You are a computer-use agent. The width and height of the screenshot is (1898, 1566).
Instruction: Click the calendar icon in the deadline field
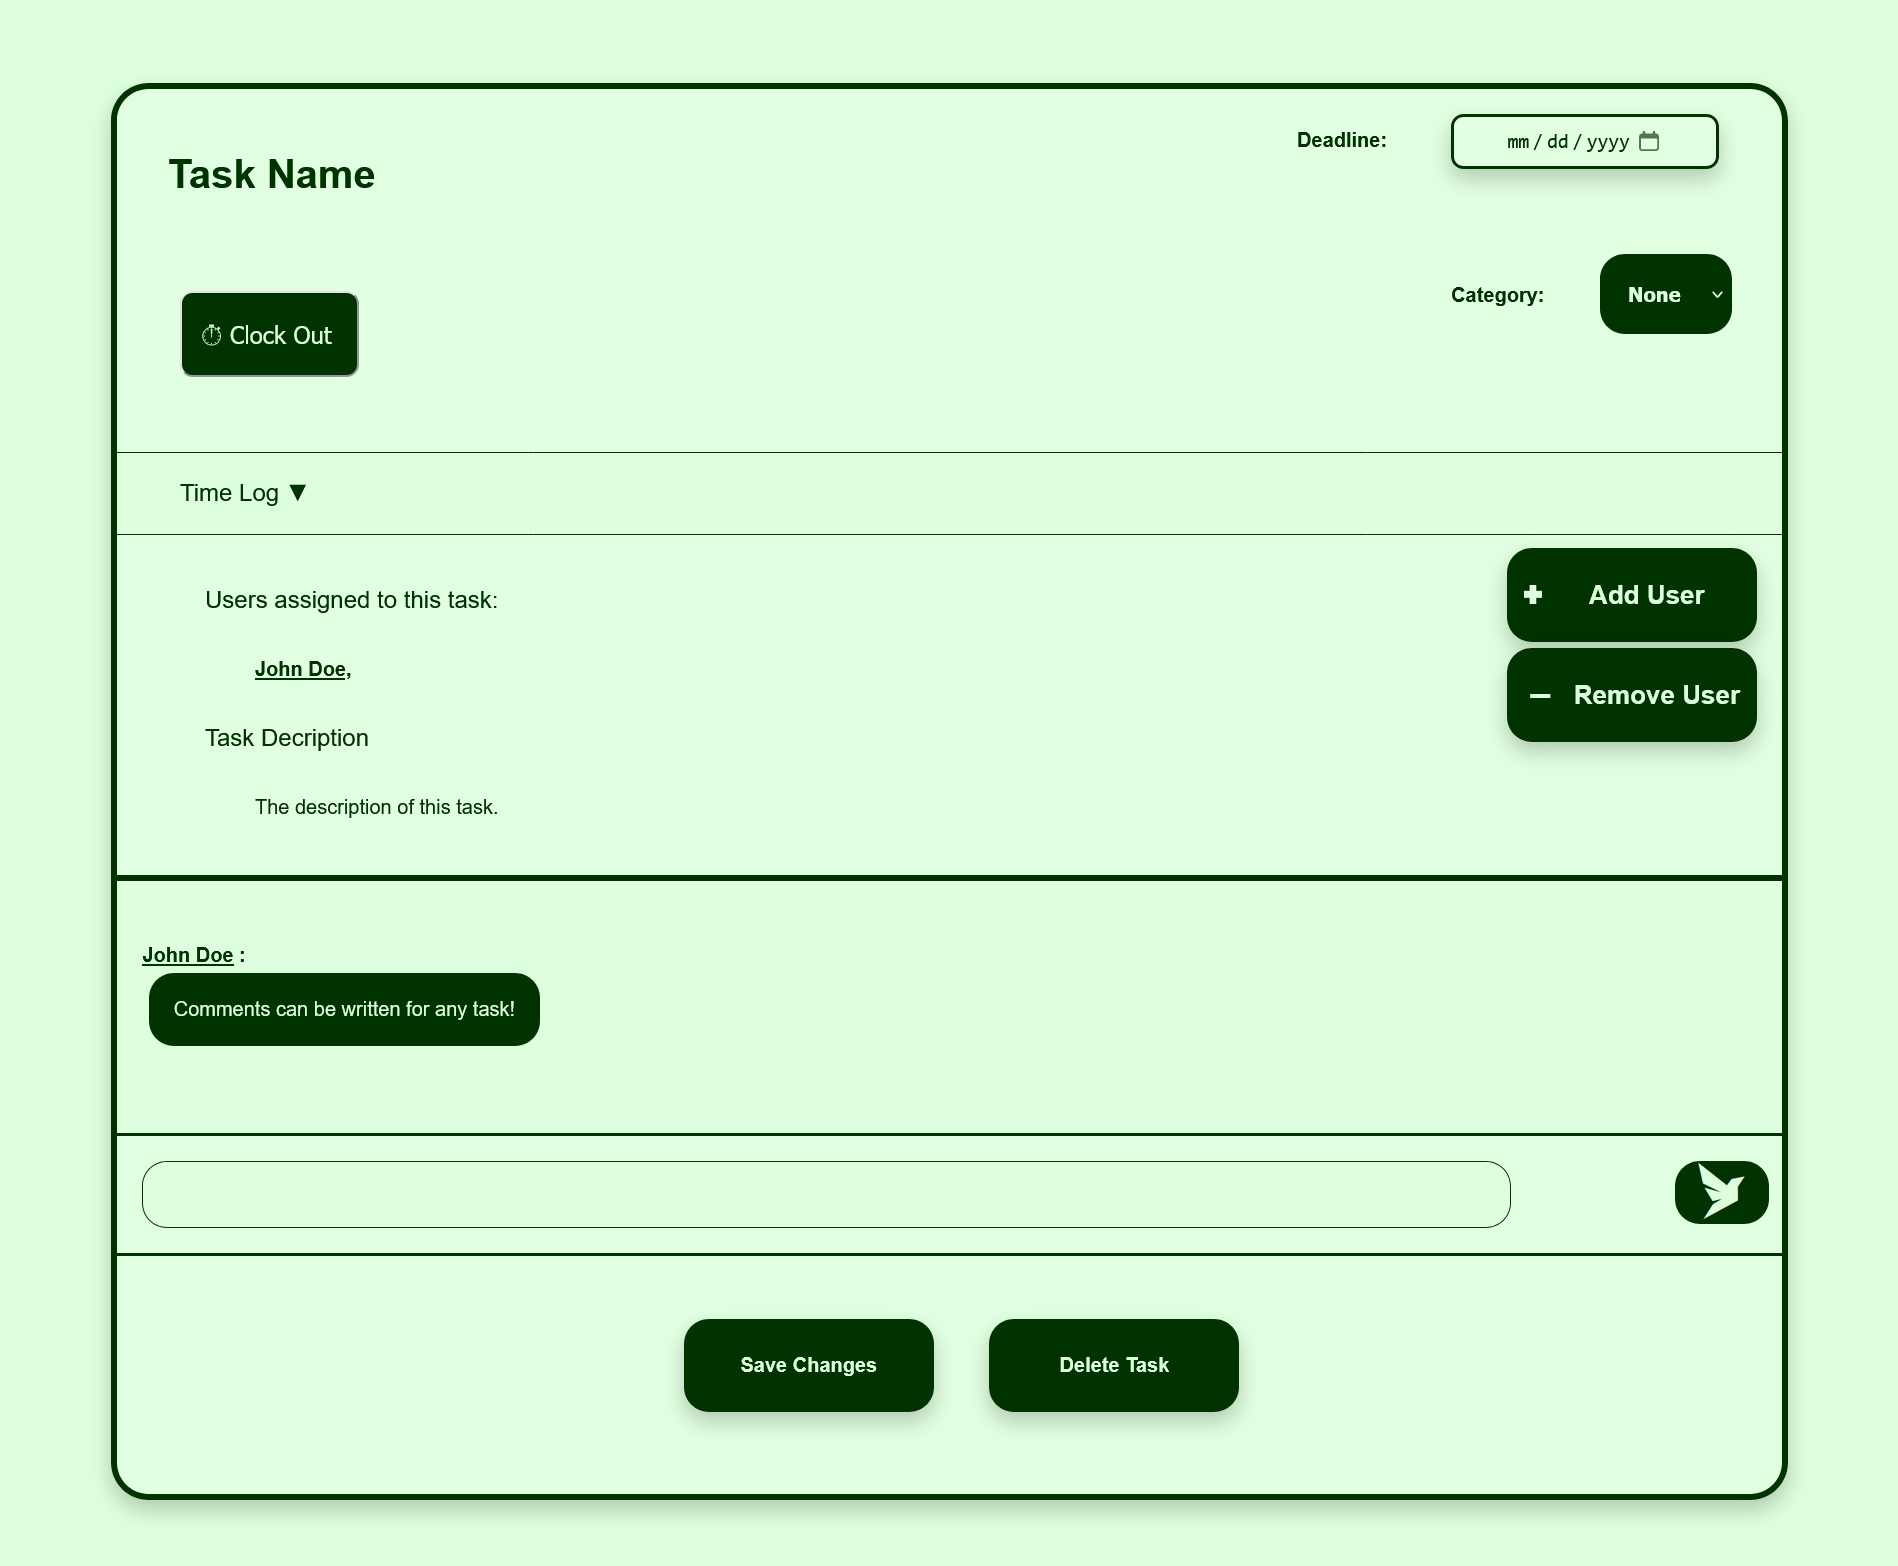pyautogui.click(x=1649, y=141)
